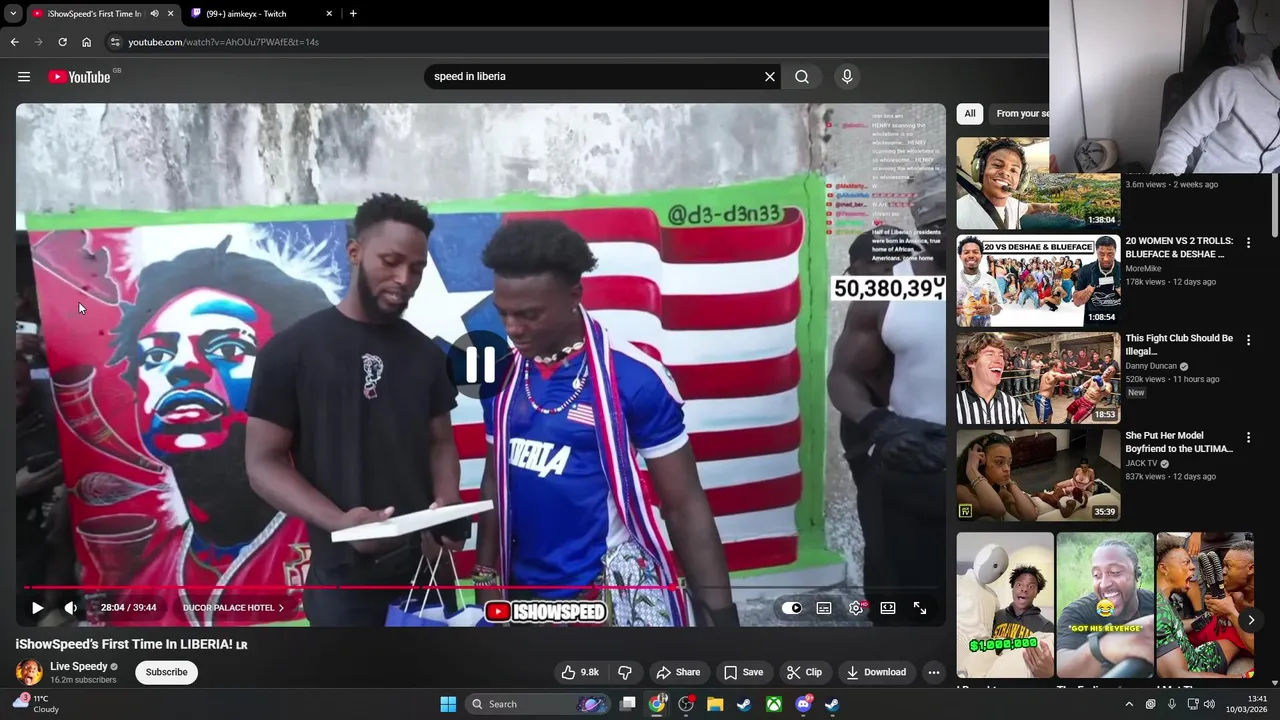Open the 'GOT HIS REVENGE' Short

pyautogui.click(x=1105, y=605)
